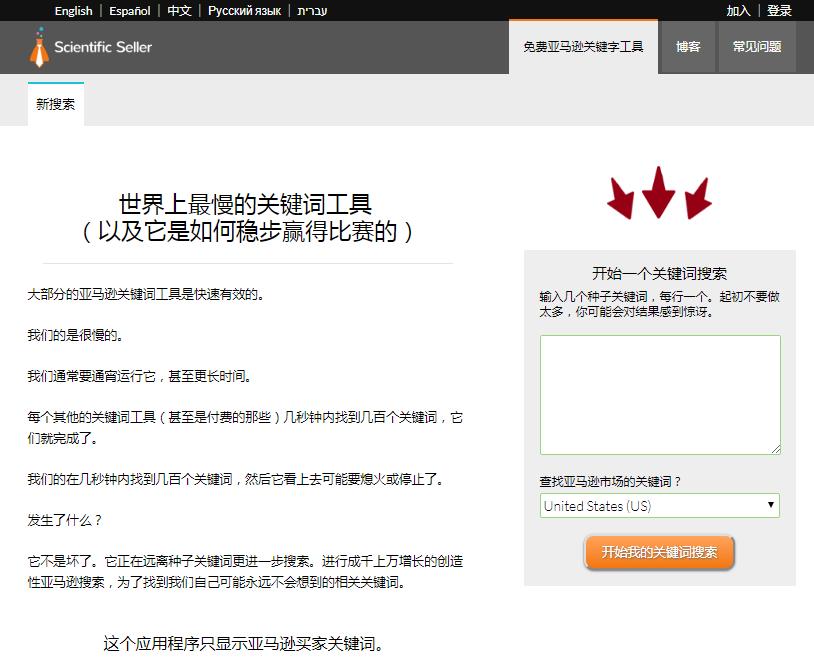Open the 免费亚马逊关键字工具 tab
The image size is (814, 658).
583,47
